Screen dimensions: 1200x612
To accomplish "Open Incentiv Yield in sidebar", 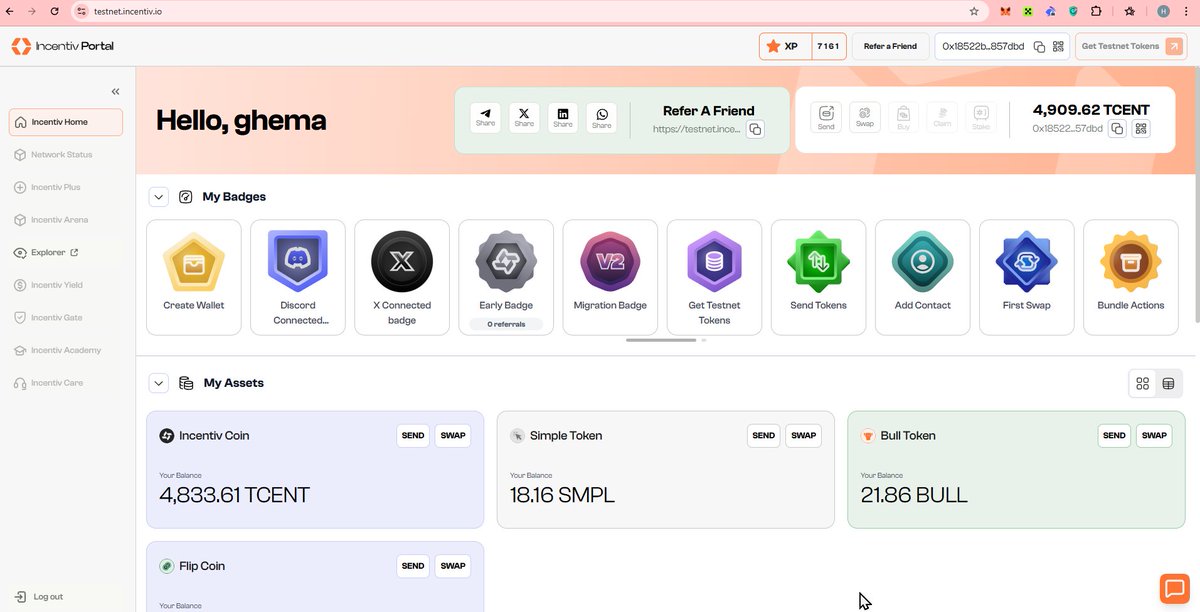I will [66, 285].
